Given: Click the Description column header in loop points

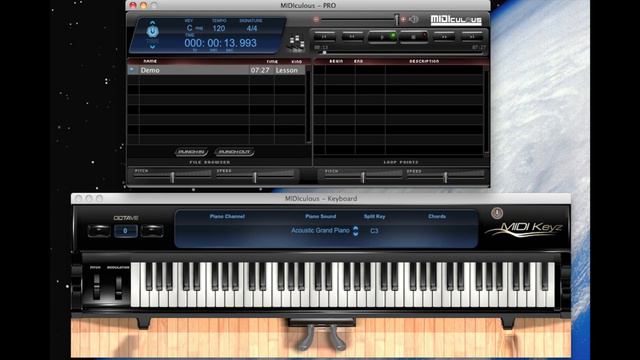Looking at the screenshot, I should pyautogui.click(x=424, y=61).
